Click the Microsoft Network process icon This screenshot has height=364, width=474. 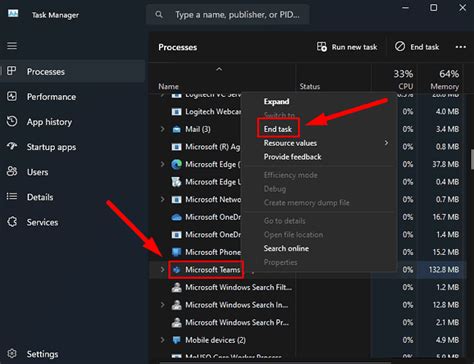[176, 200]
